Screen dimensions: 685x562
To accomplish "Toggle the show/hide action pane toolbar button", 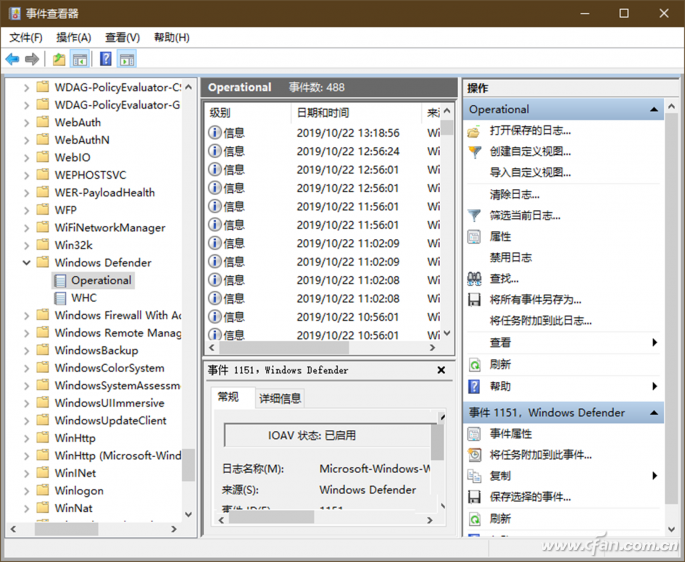I will click(126, 60).
